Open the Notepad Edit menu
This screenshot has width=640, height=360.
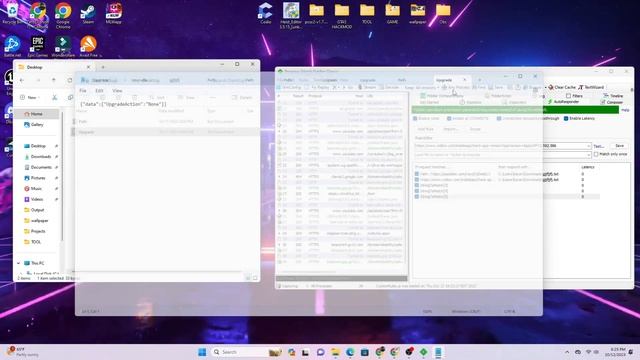coord(99,91)
